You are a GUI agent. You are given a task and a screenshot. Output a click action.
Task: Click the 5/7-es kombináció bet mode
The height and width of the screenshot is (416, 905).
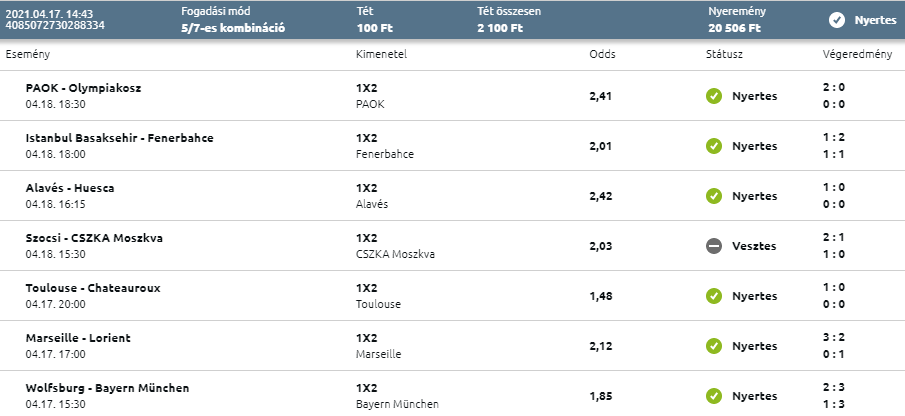(x=233, y=28)
